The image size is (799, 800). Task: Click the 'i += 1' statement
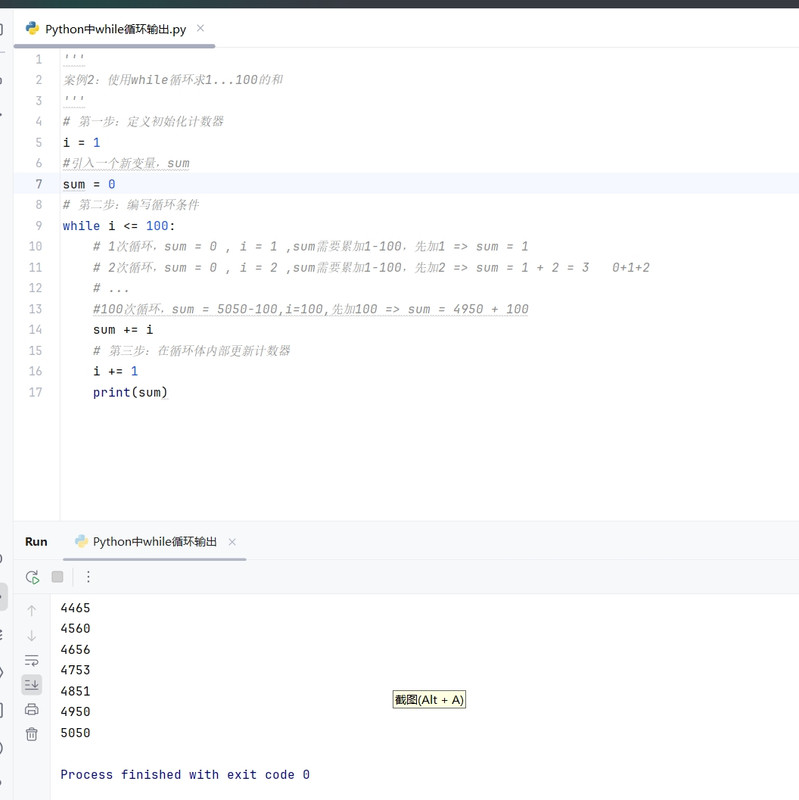point(115,371)
